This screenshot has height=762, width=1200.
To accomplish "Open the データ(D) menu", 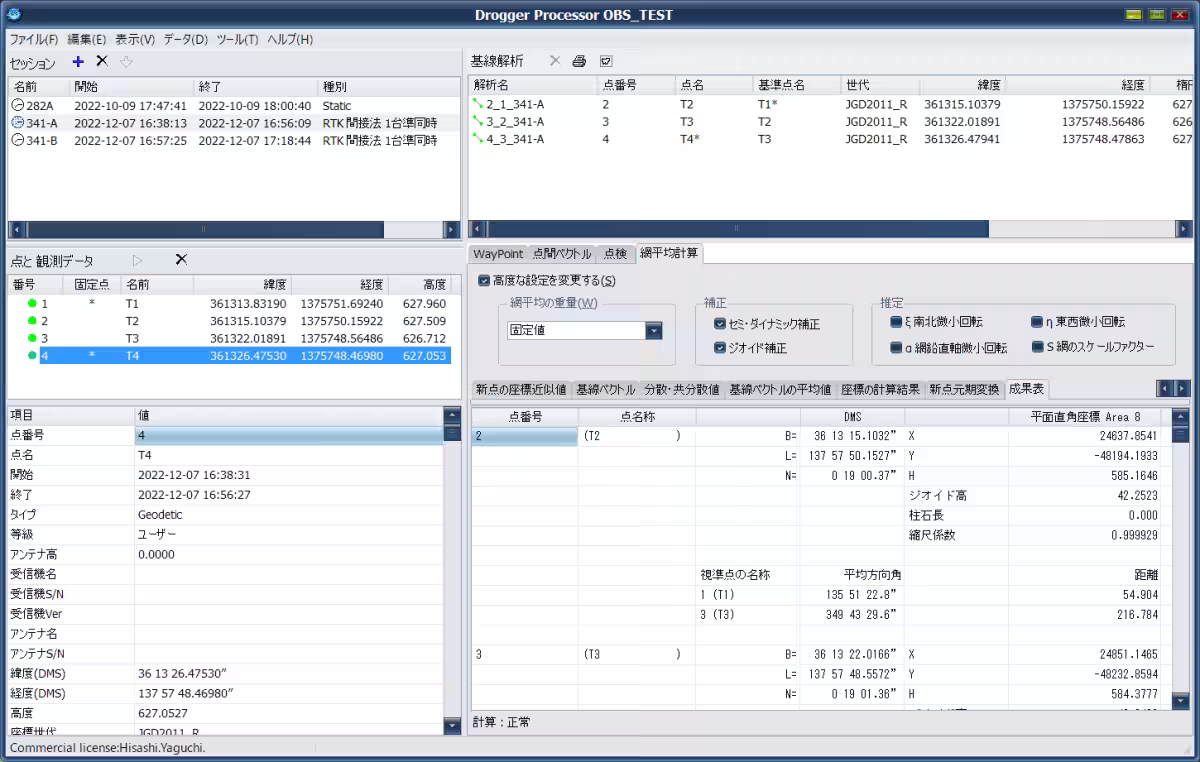I will [x=185, y=39].
